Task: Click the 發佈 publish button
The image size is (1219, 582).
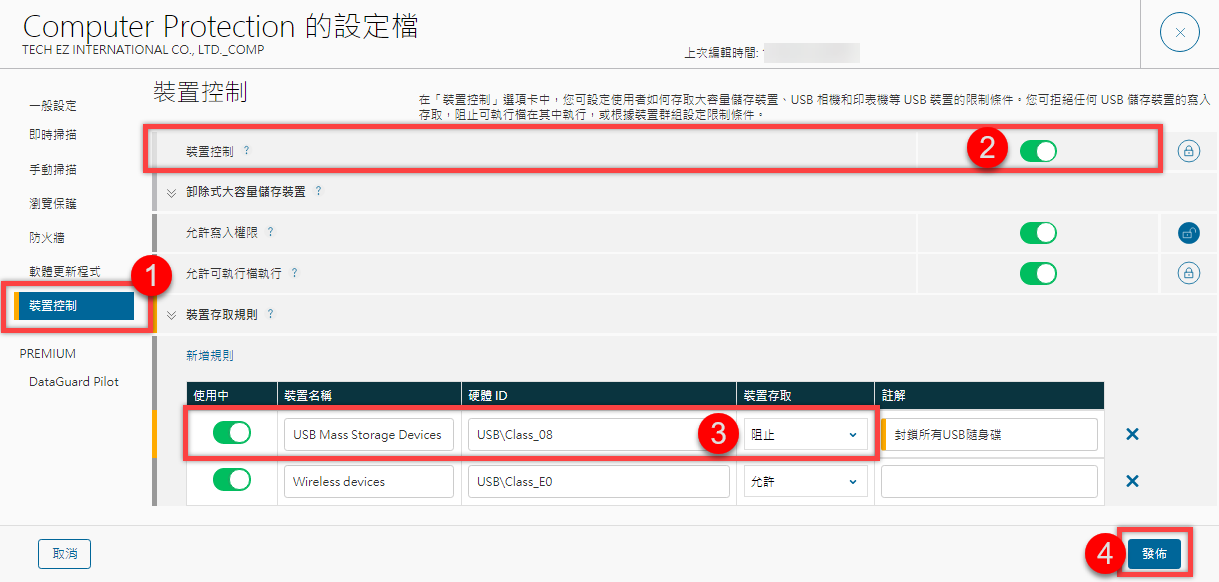Action: [1154, 553]
